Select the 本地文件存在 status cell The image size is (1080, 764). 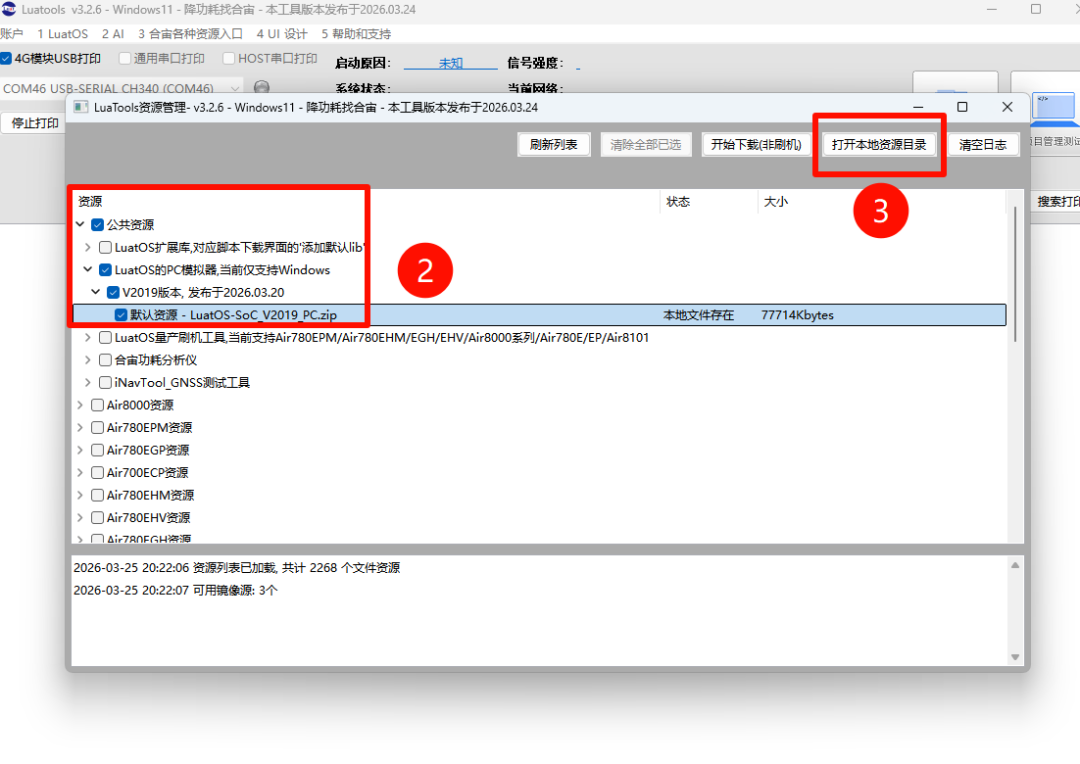(x=698, y=315)
